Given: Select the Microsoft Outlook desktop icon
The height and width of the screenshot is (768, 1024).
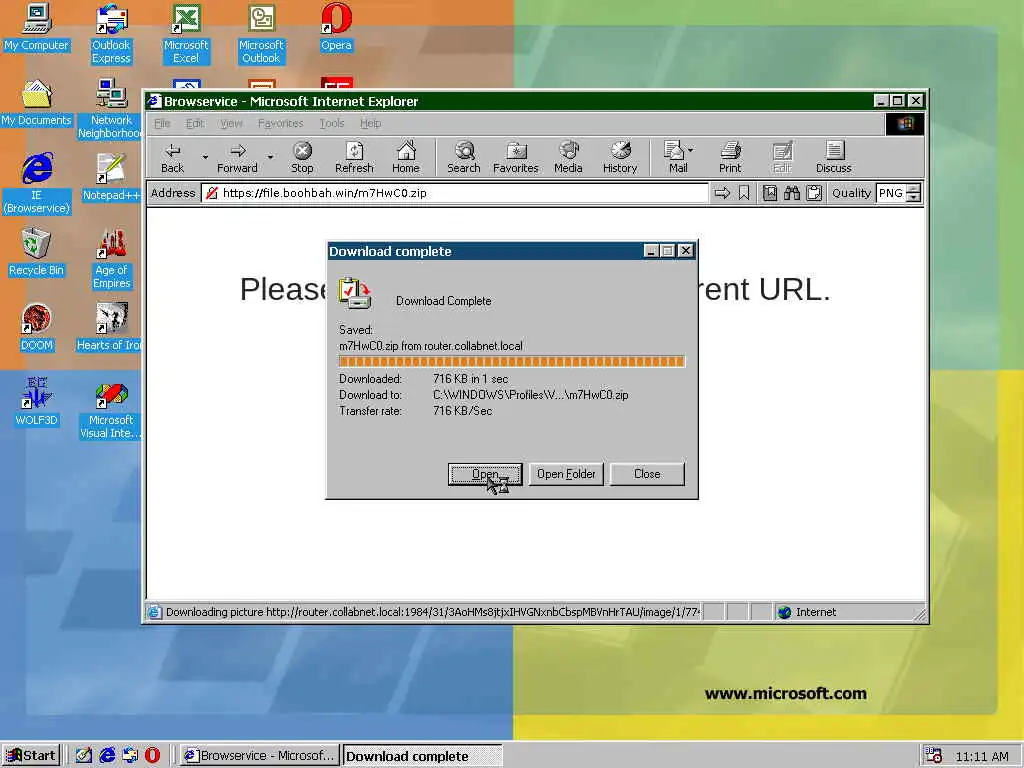Looking at the screenshot, I should [261, 34].
